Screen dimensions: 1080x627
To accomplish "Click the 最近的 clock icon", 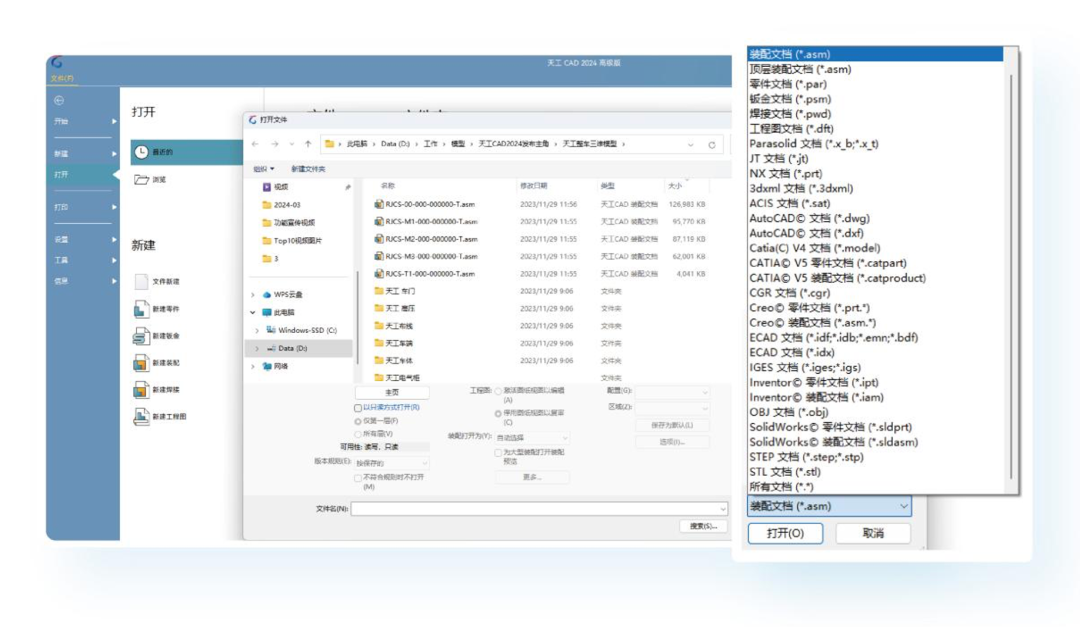I will (141, 152).
